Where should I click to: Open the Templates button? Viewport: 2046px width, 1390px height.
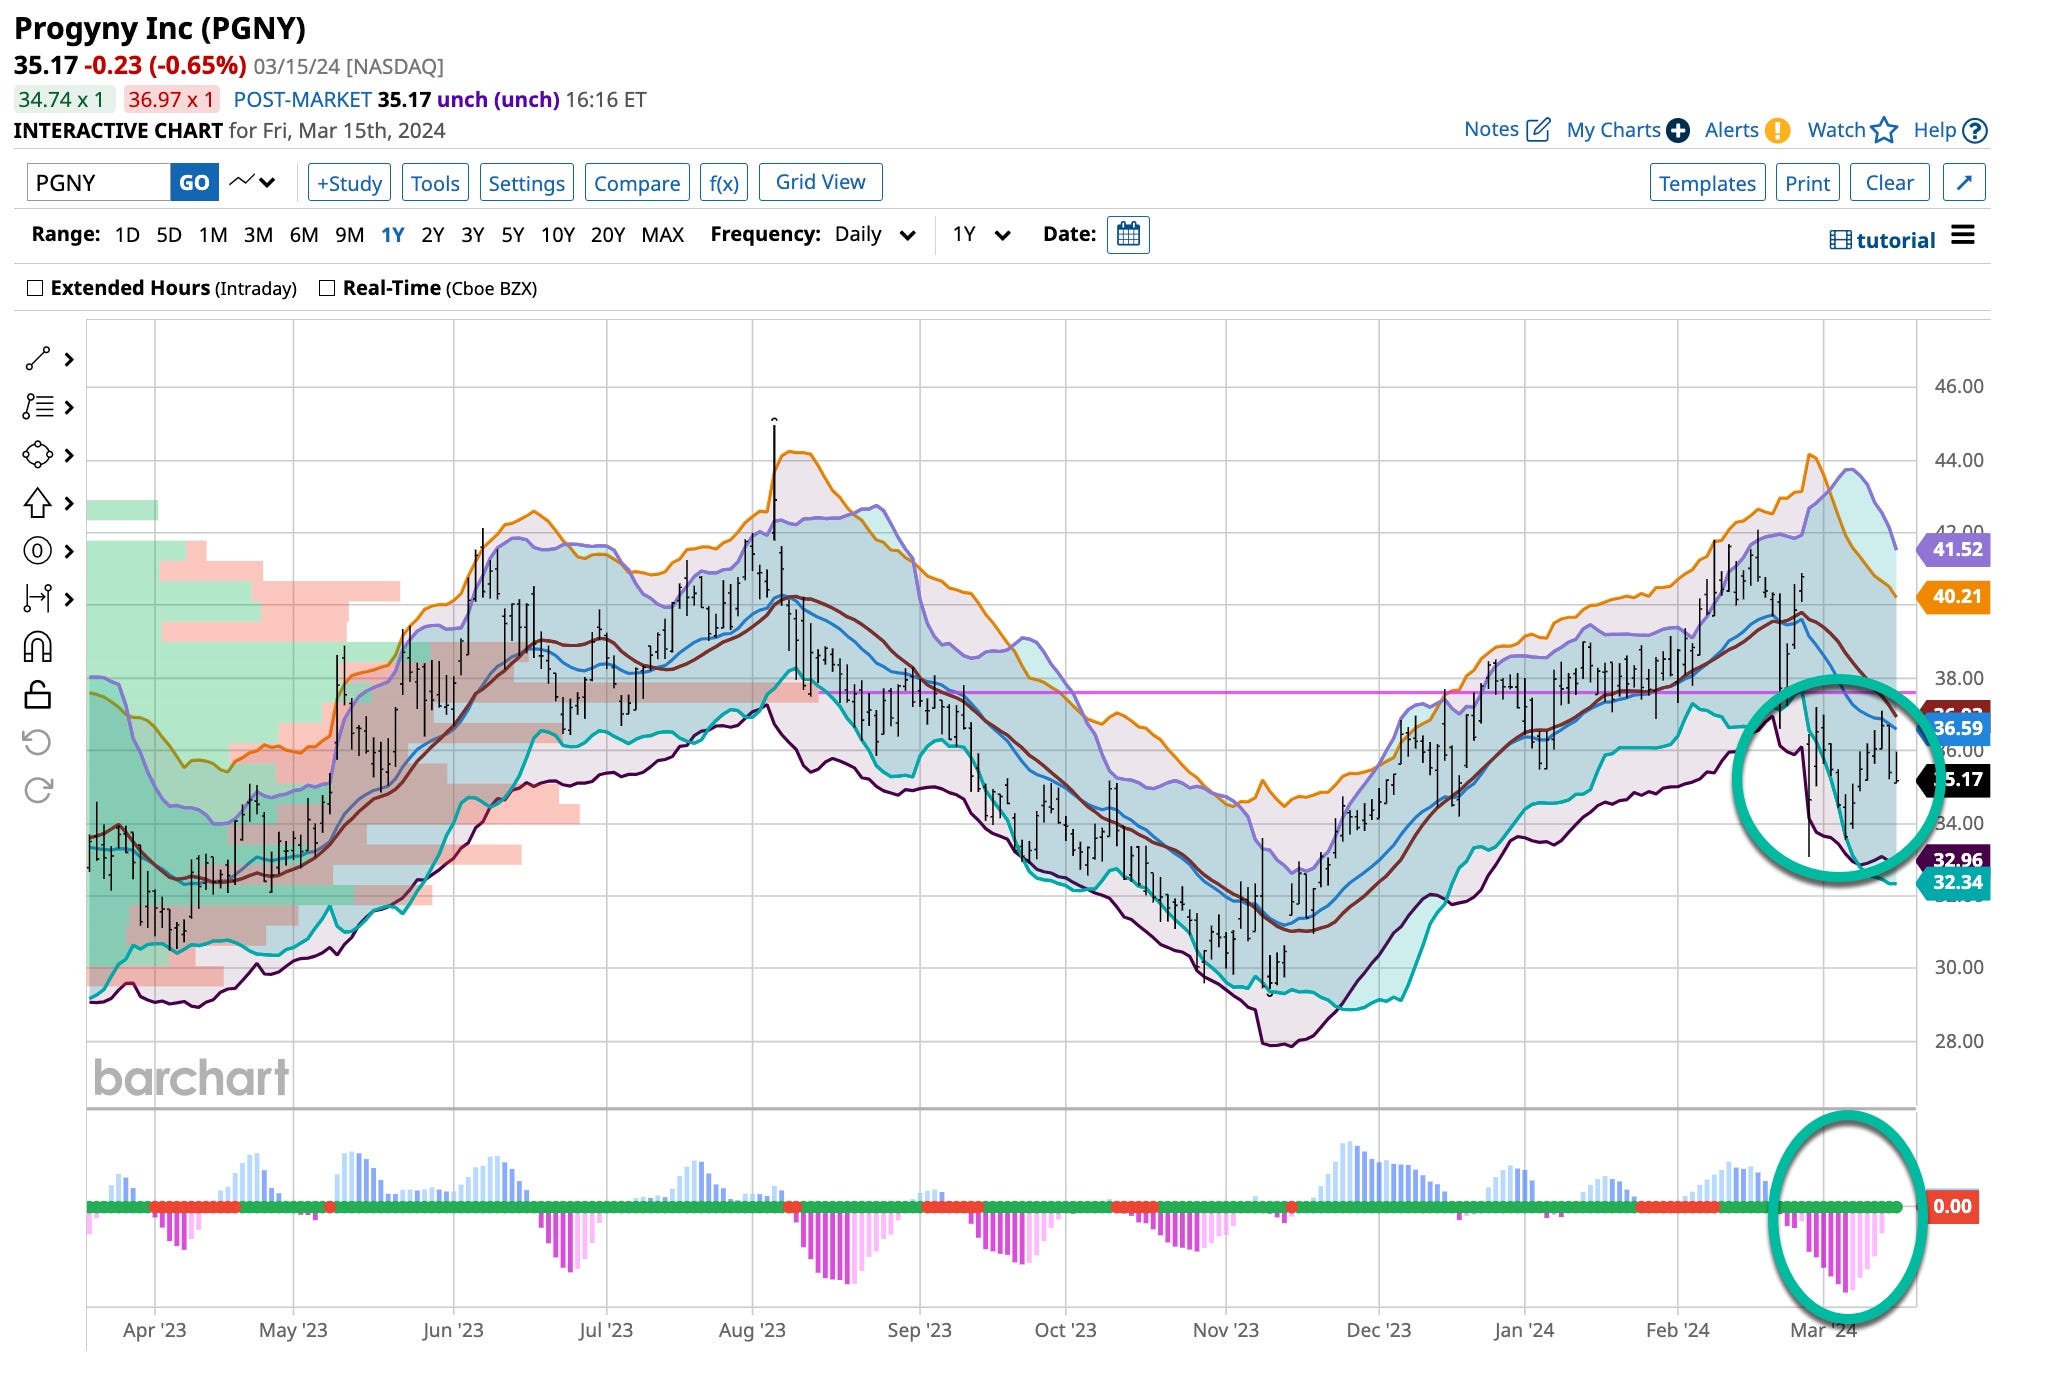point(1707,183)
